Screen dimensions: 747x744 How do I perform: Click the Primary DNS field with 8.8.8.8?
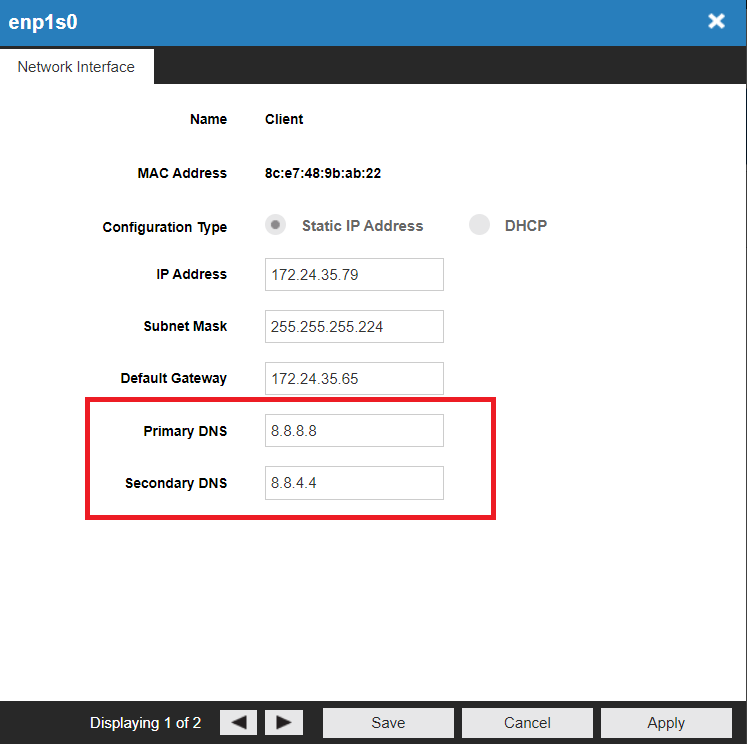354,431
